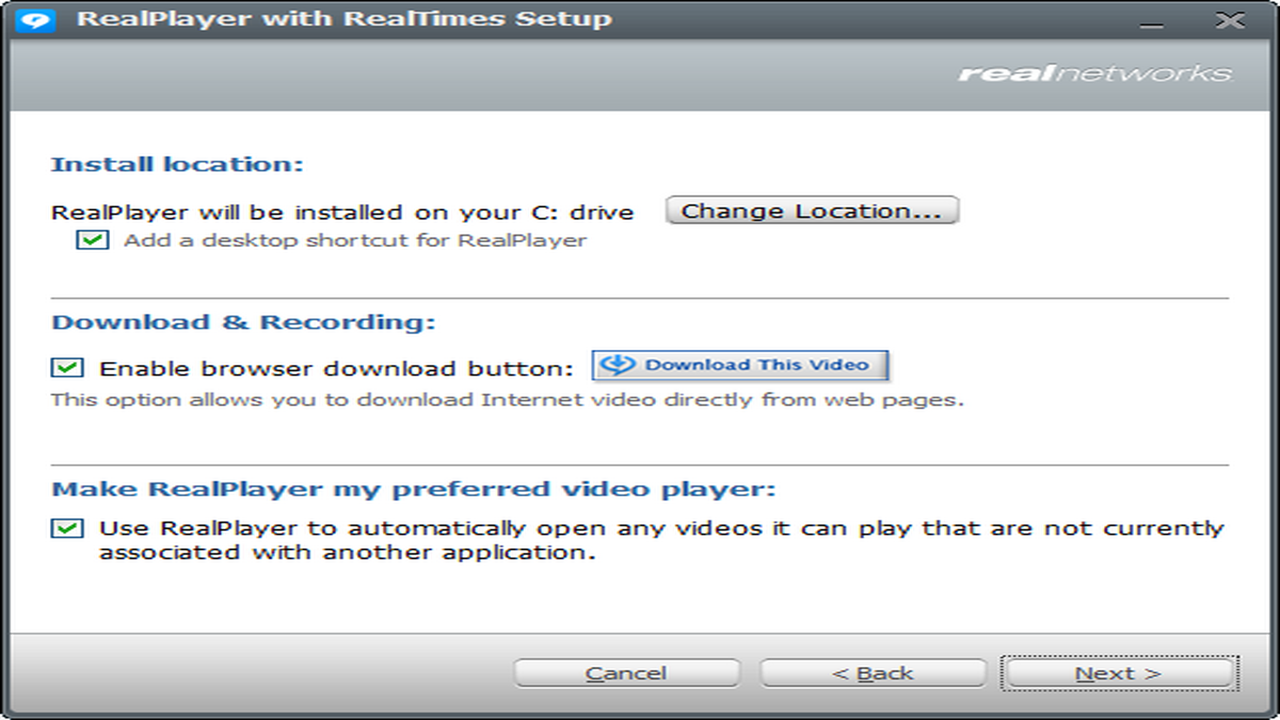Click the RealPlayer logo icon in title bar

click(x=37, y=19)
